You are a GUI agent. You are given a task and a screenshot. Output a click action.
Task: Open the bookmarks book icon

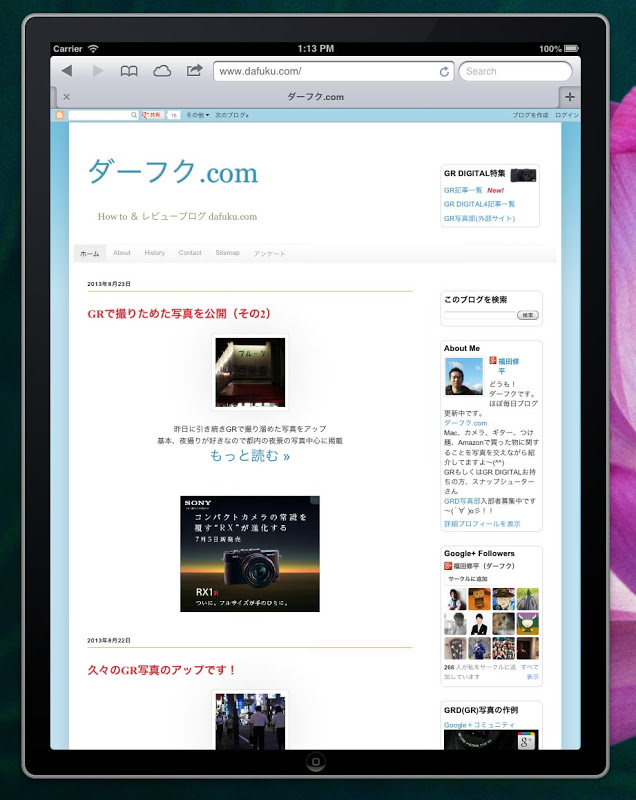click(x=129, y=71)
